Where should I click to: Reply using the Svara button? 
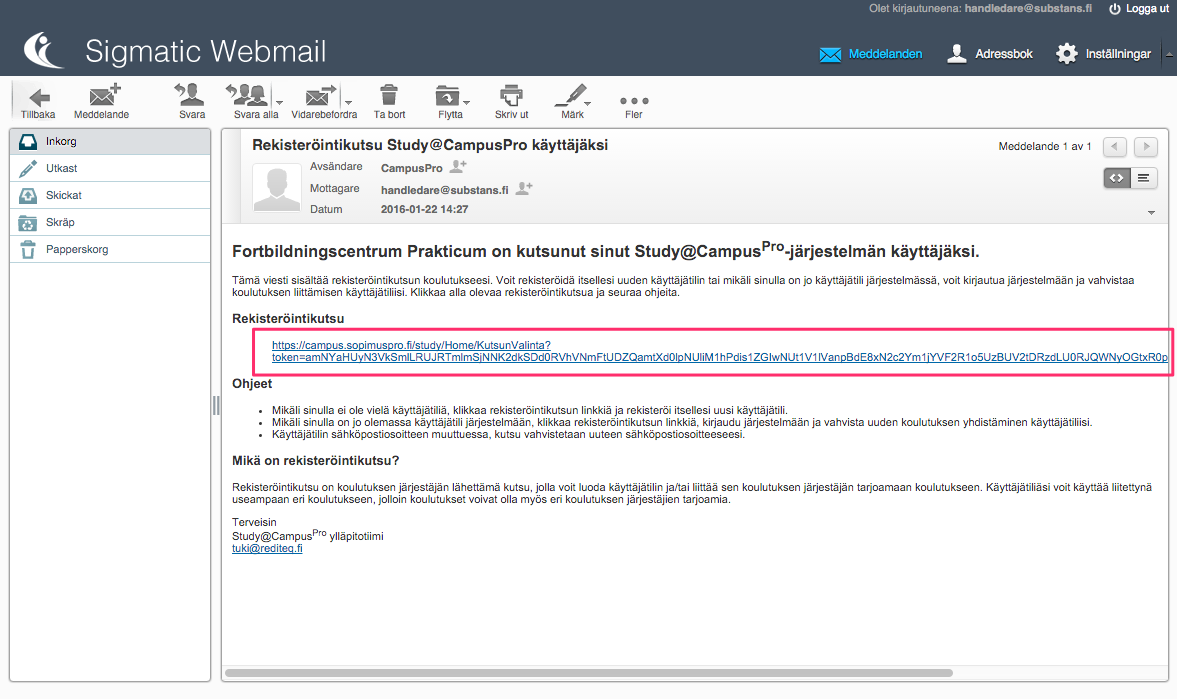click(x=191, y=101)
